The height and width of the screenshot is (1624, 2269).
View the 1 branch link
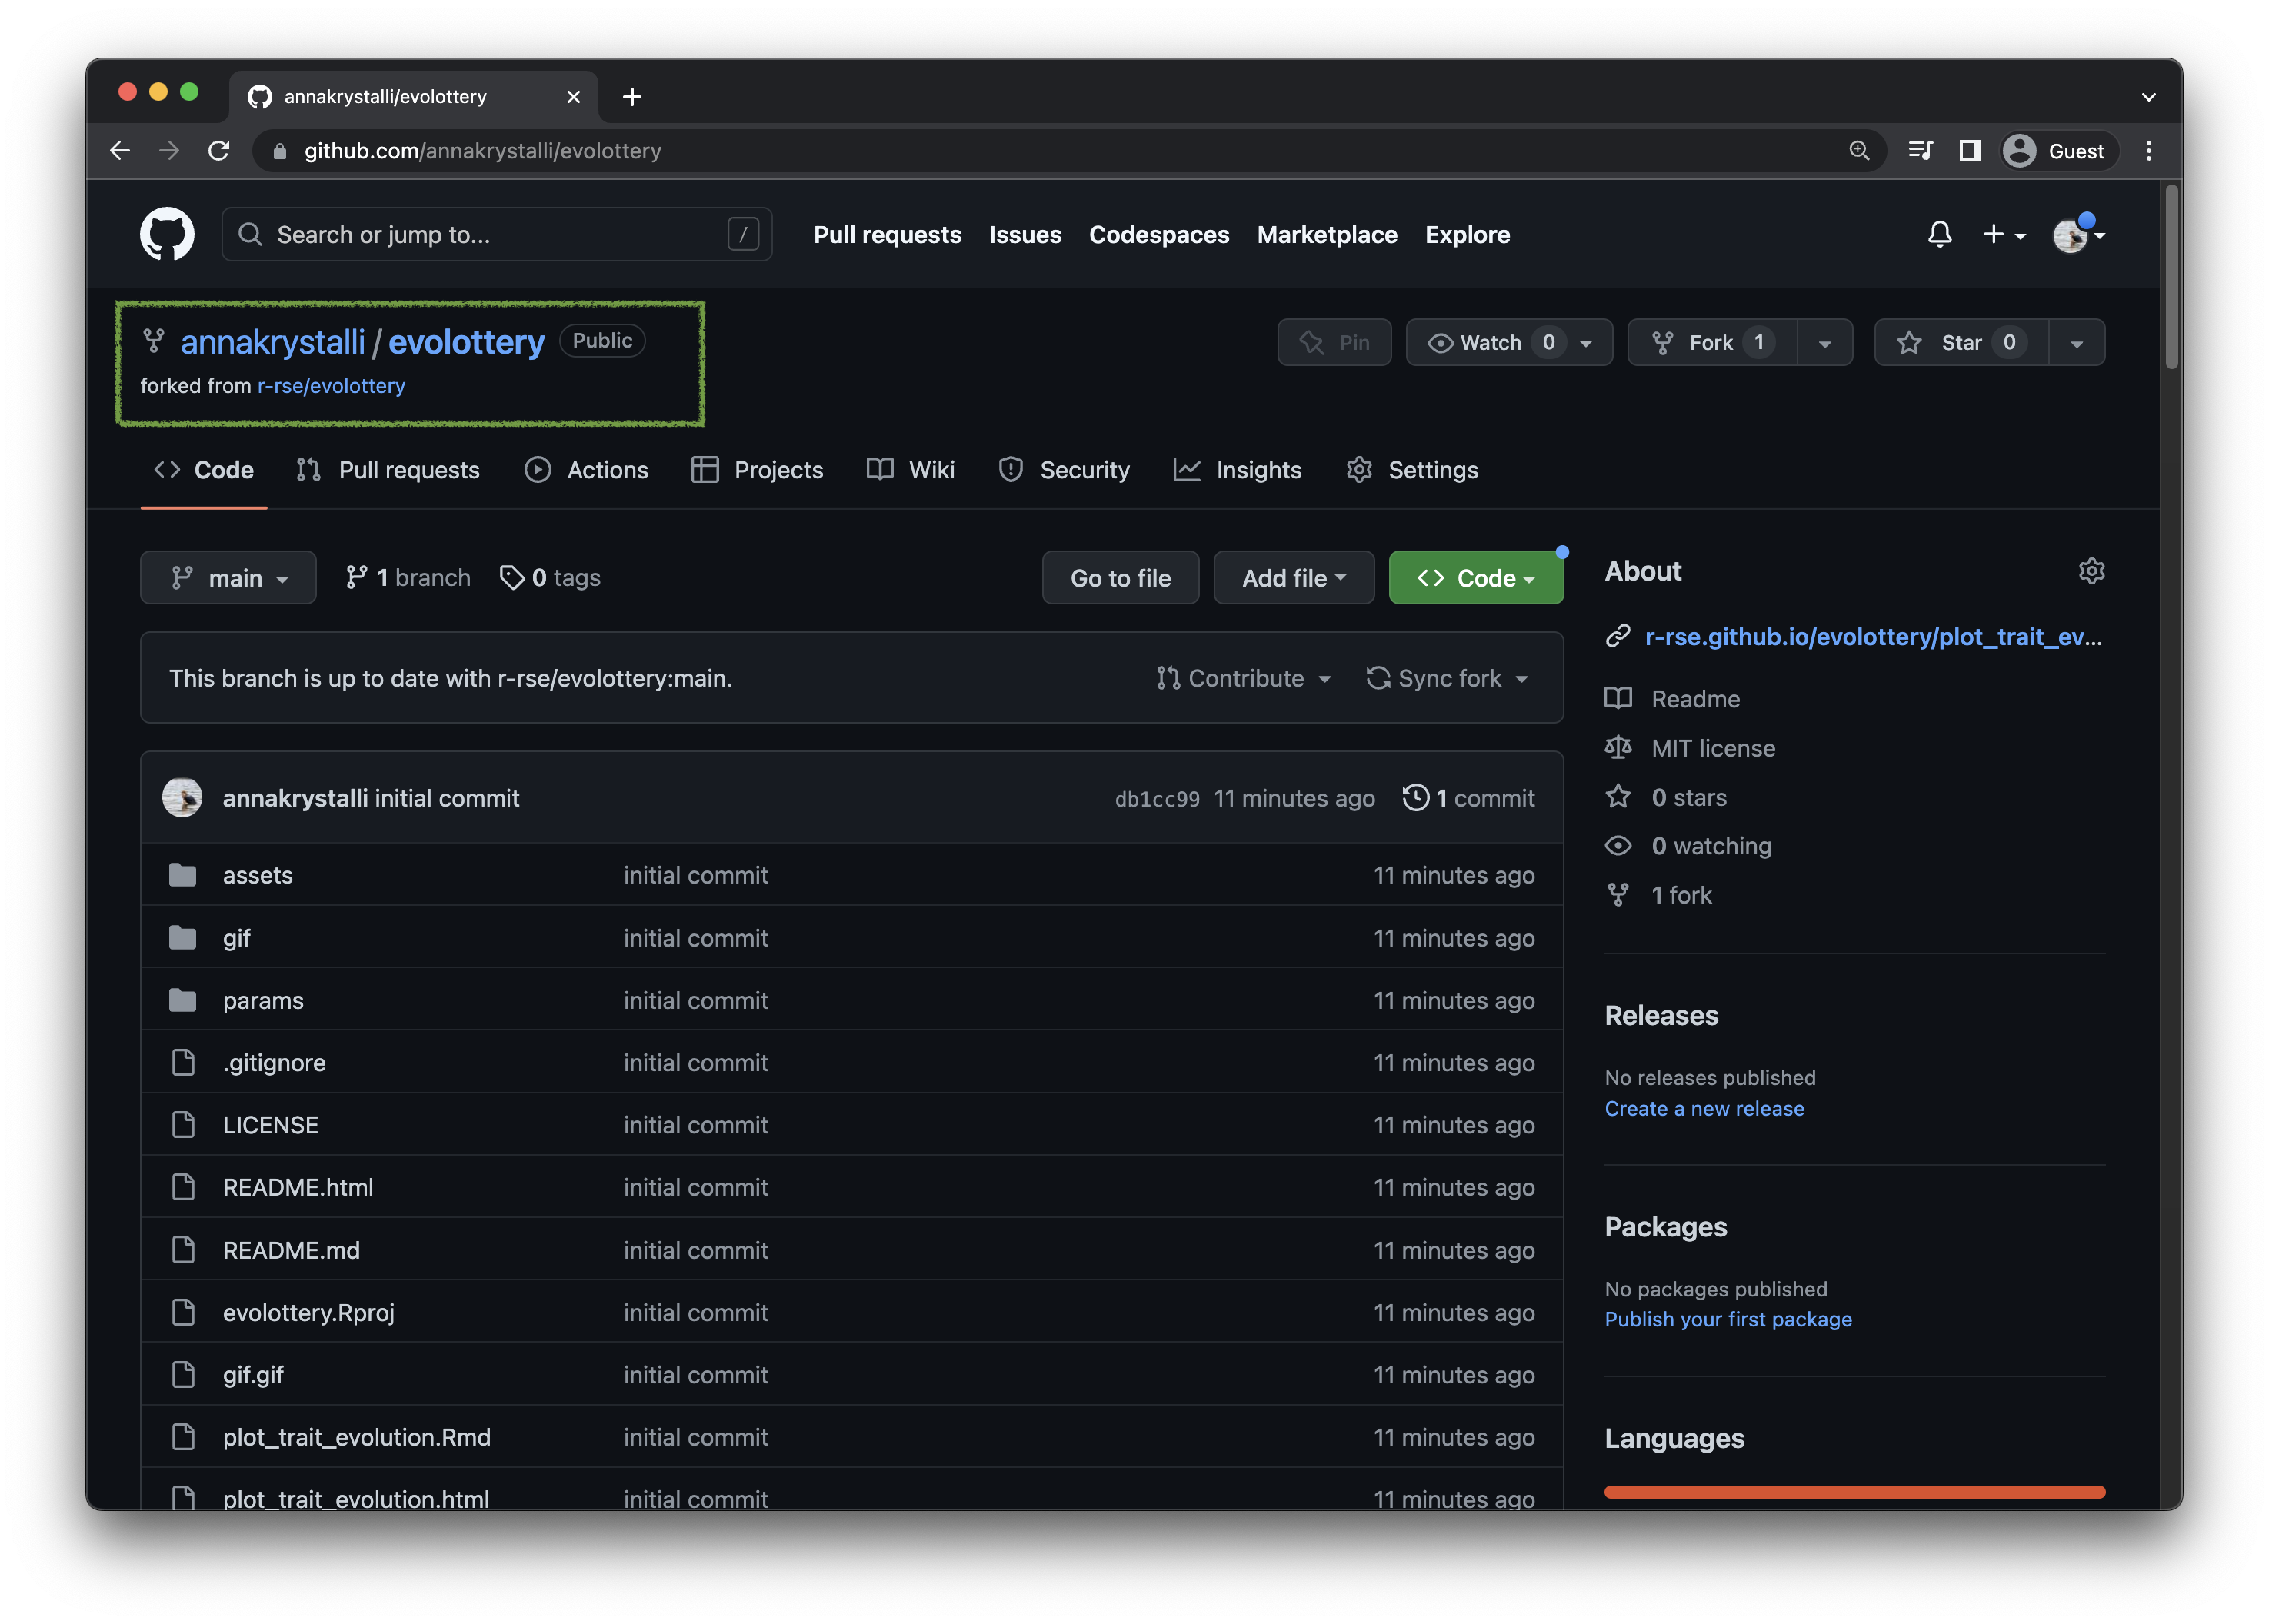[407, 577]
